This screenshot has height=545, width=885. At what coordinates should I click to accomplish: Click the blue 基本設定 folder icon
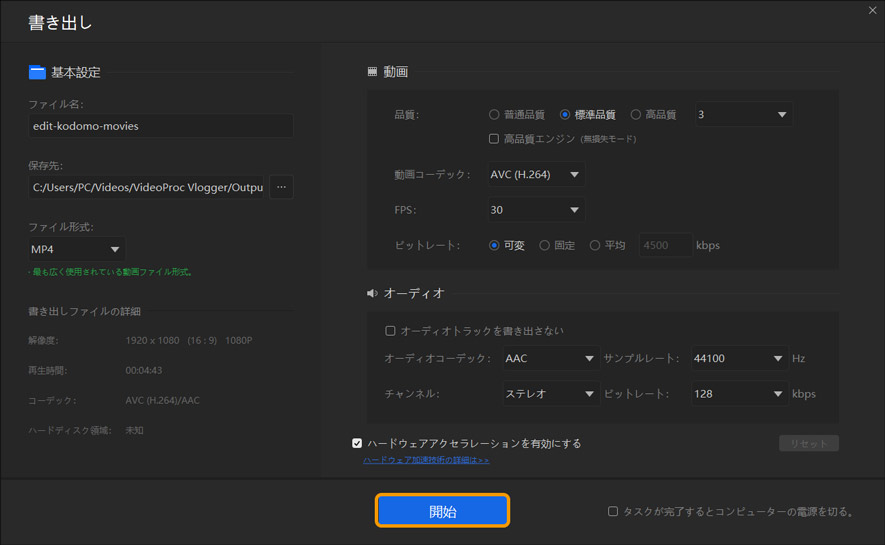point(37,72)
